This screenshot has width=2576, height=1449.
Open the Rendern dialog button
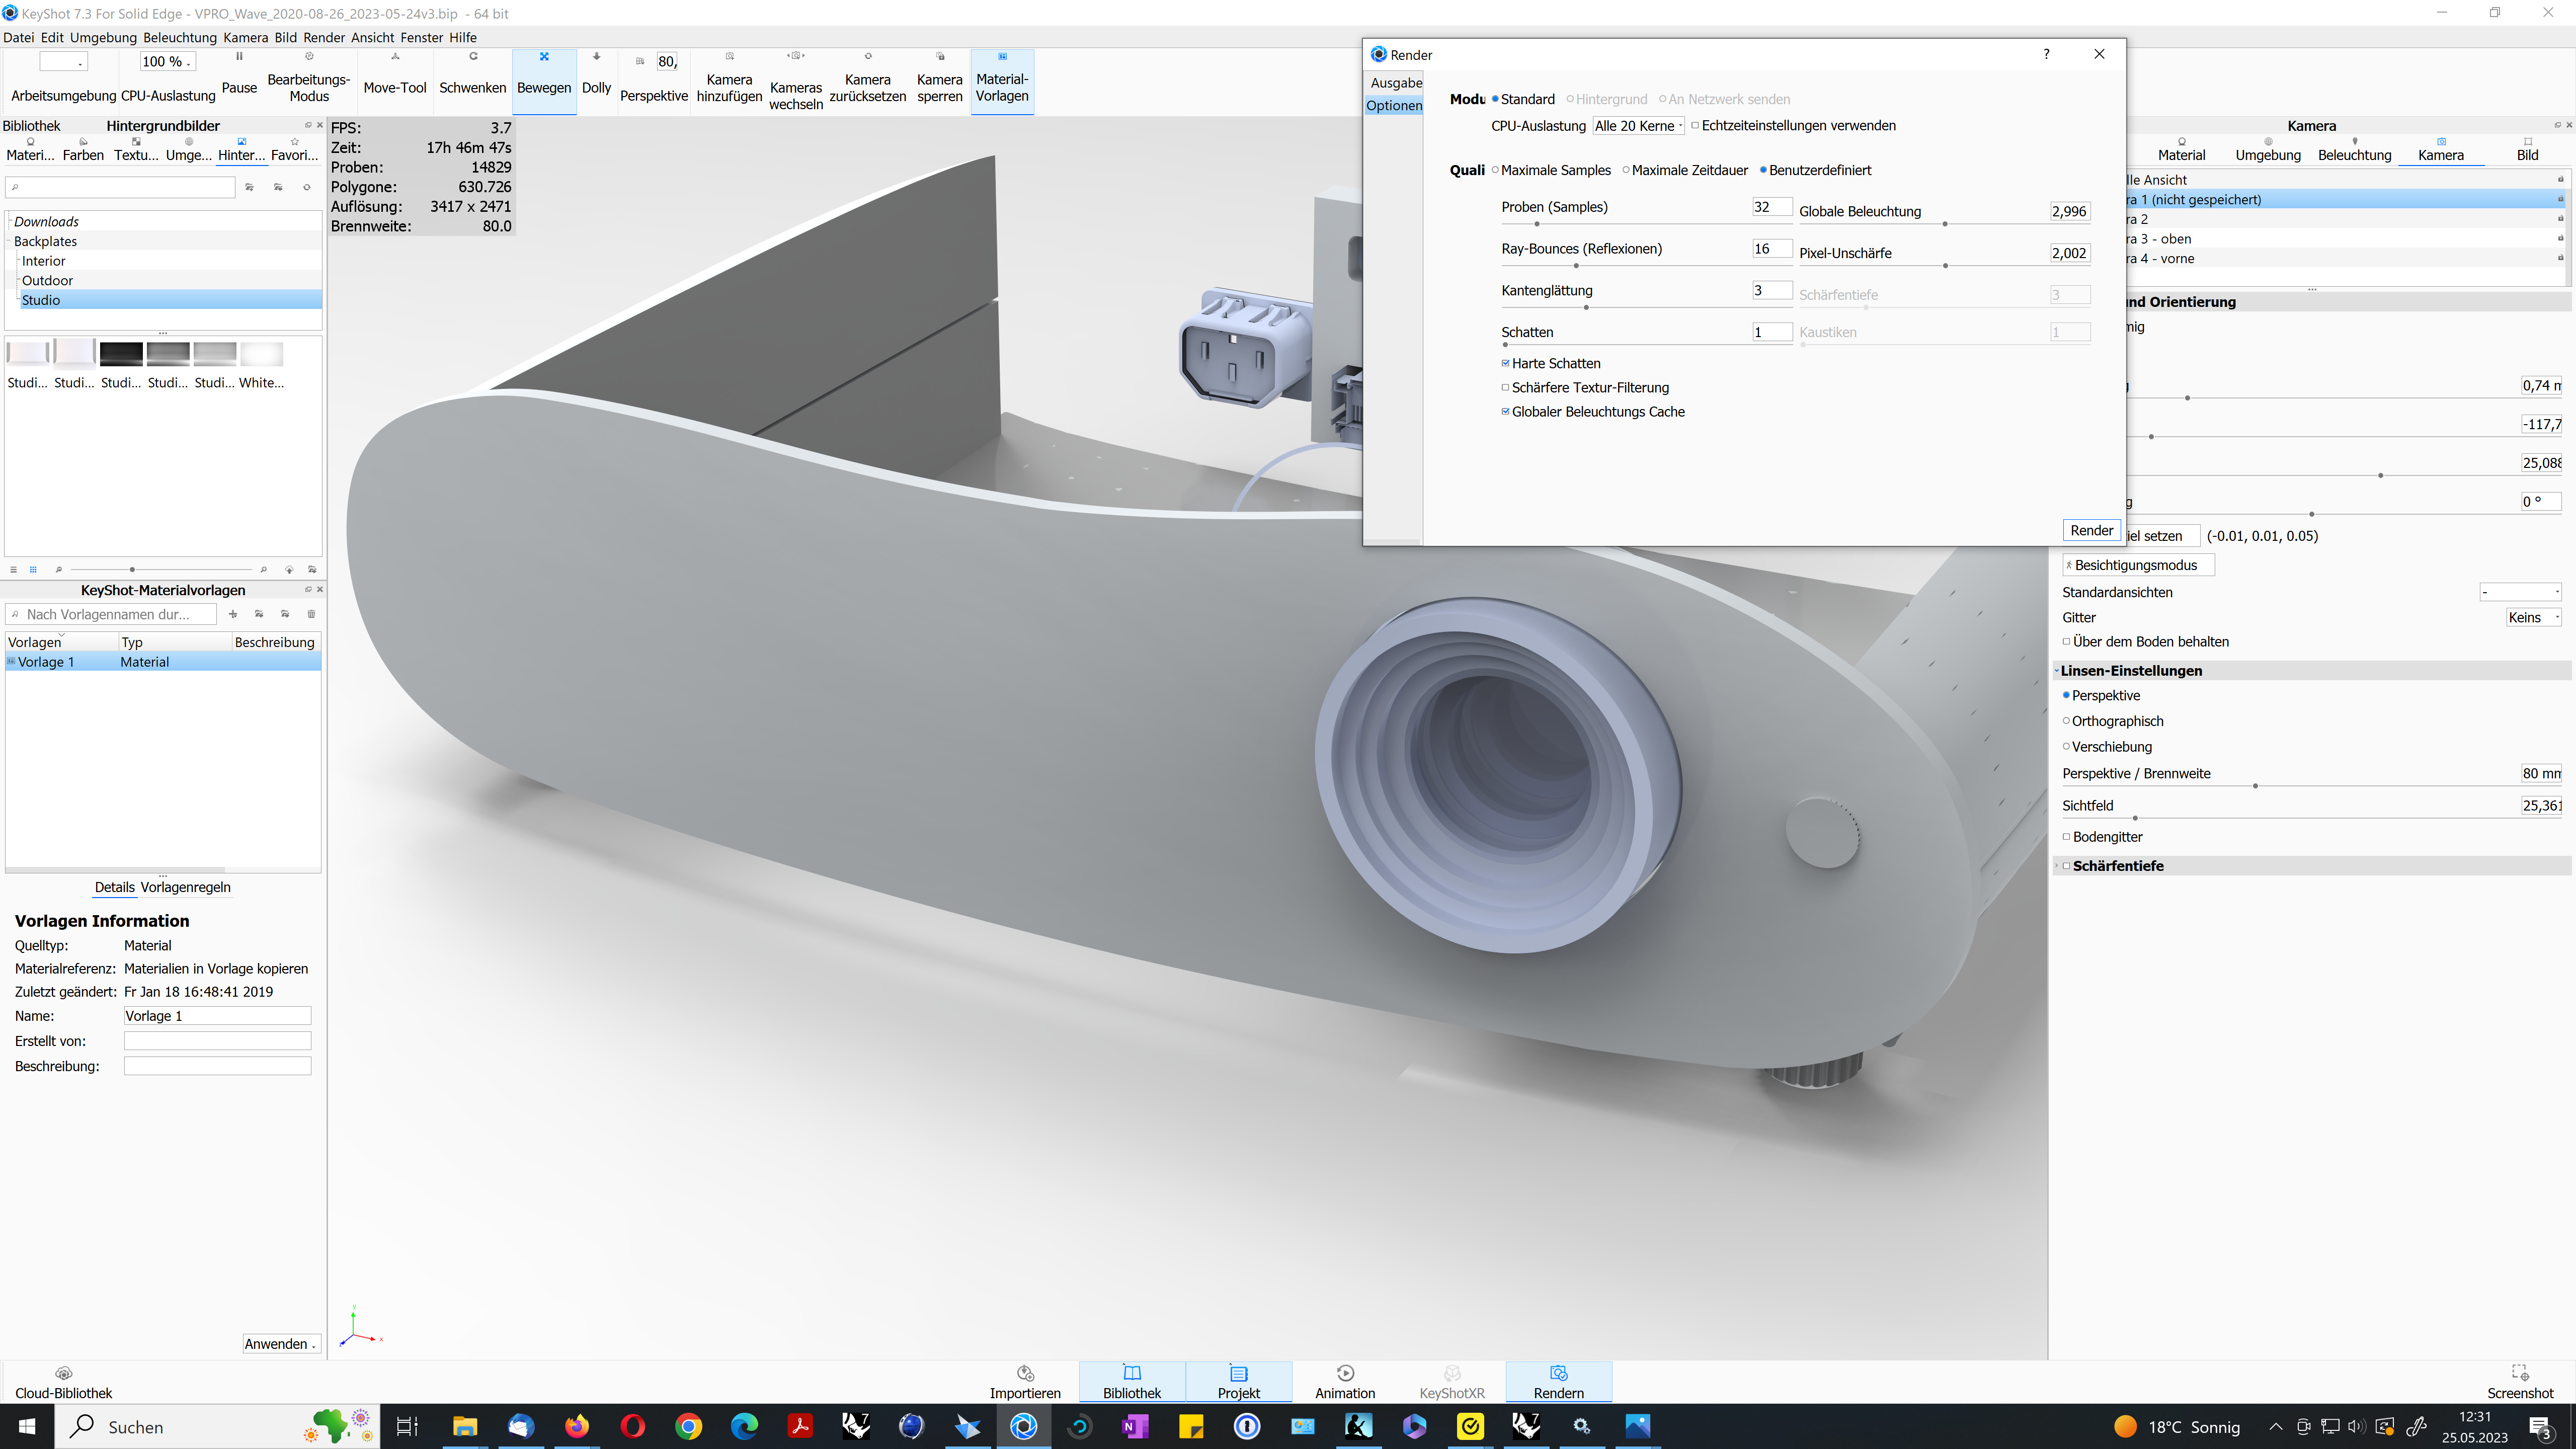(1558, 1382)
